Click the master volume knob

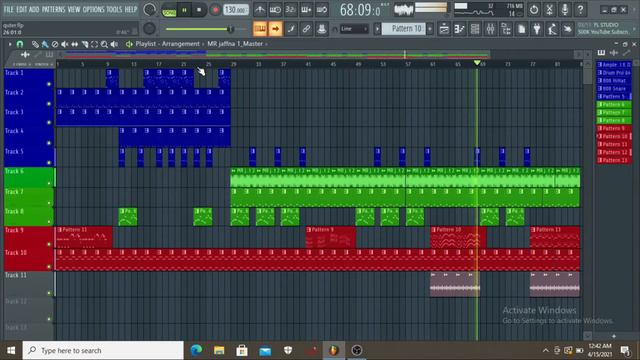click(x=149, y=9)
